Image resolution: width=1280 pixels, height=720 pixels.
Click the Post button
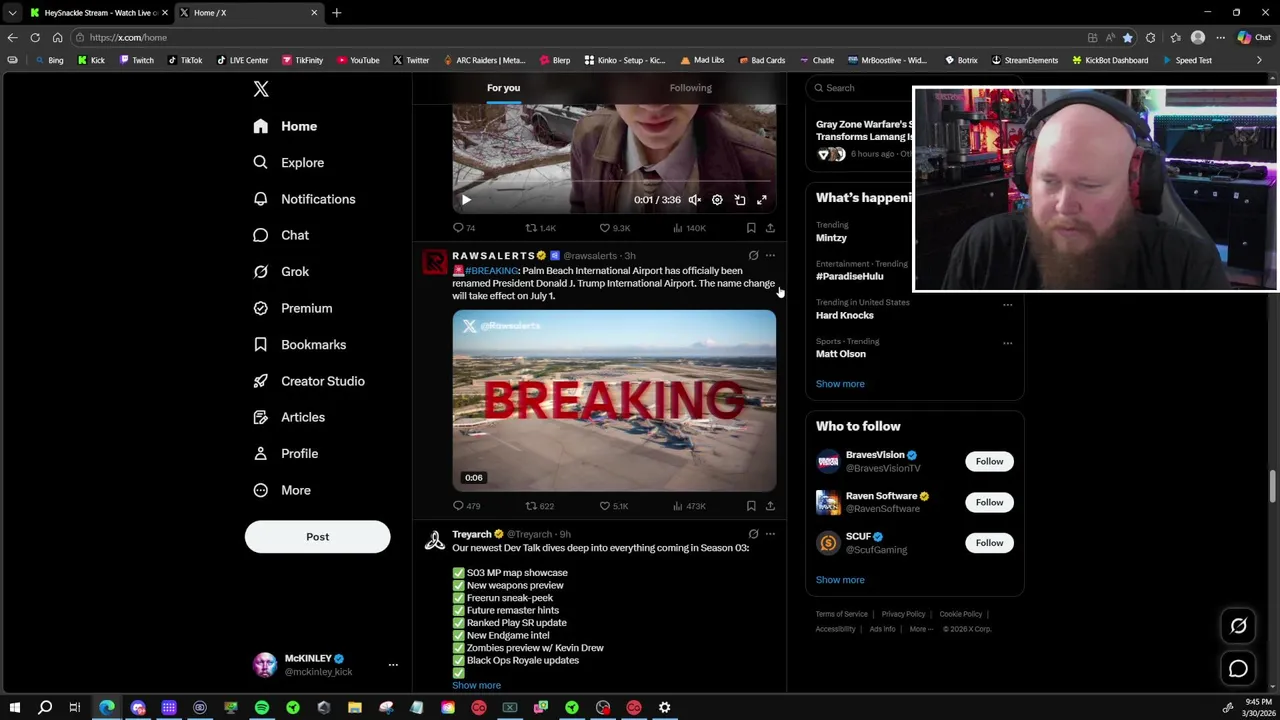(x=317, y=537)
